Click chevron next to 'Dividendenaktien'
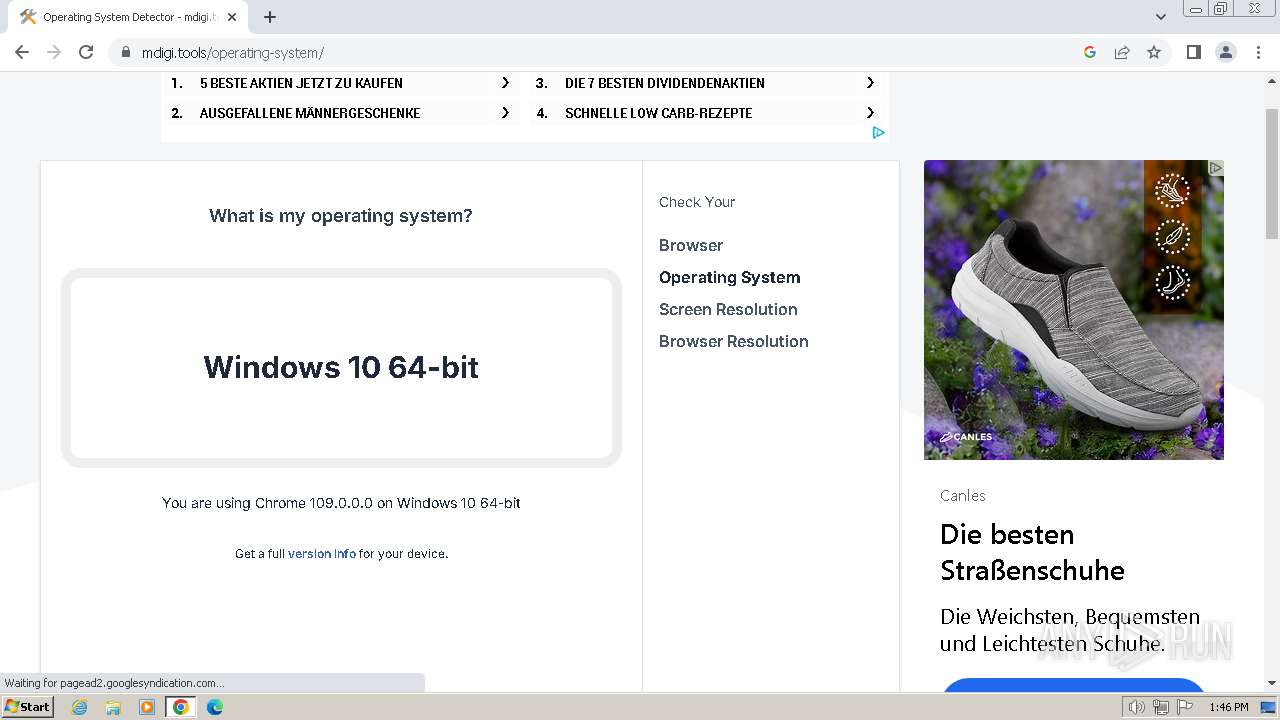The height and width of the screenshot is (720, 1280). tap(870, 83)
